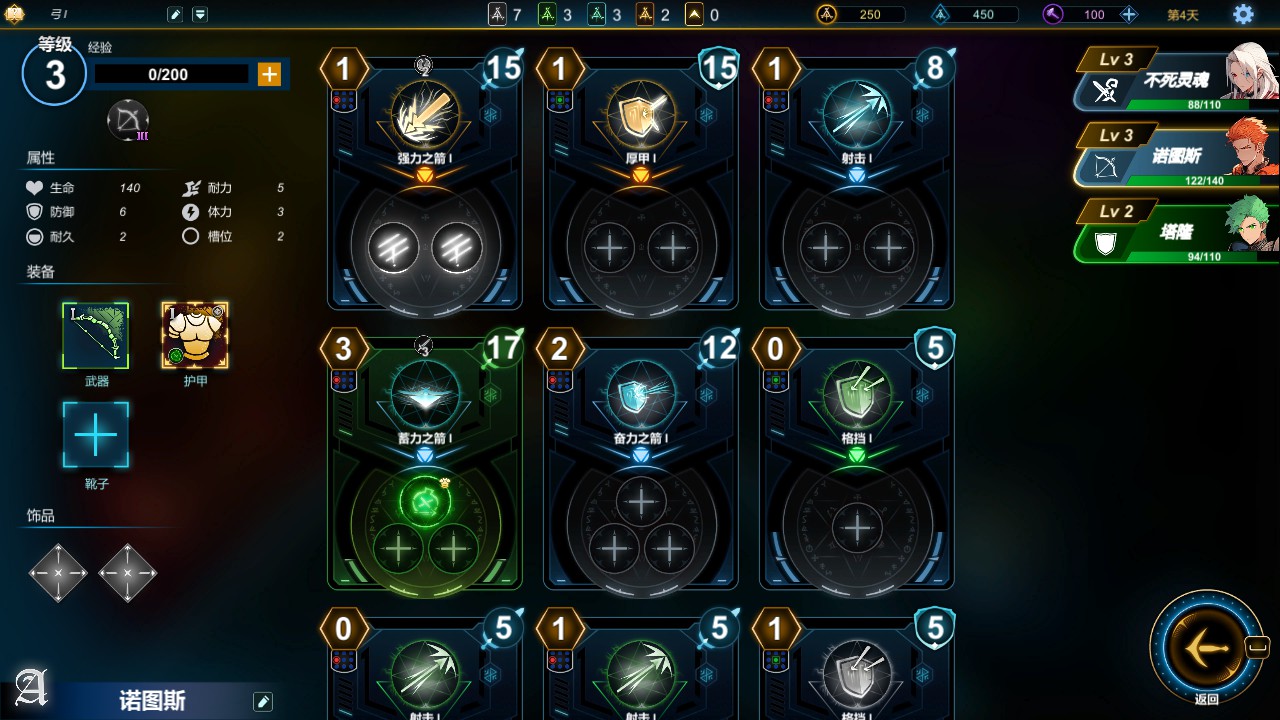Viewport: 1280px width, 720px height.
Task: Click the orange plus button beside experience bar
Action: (269, 74)
